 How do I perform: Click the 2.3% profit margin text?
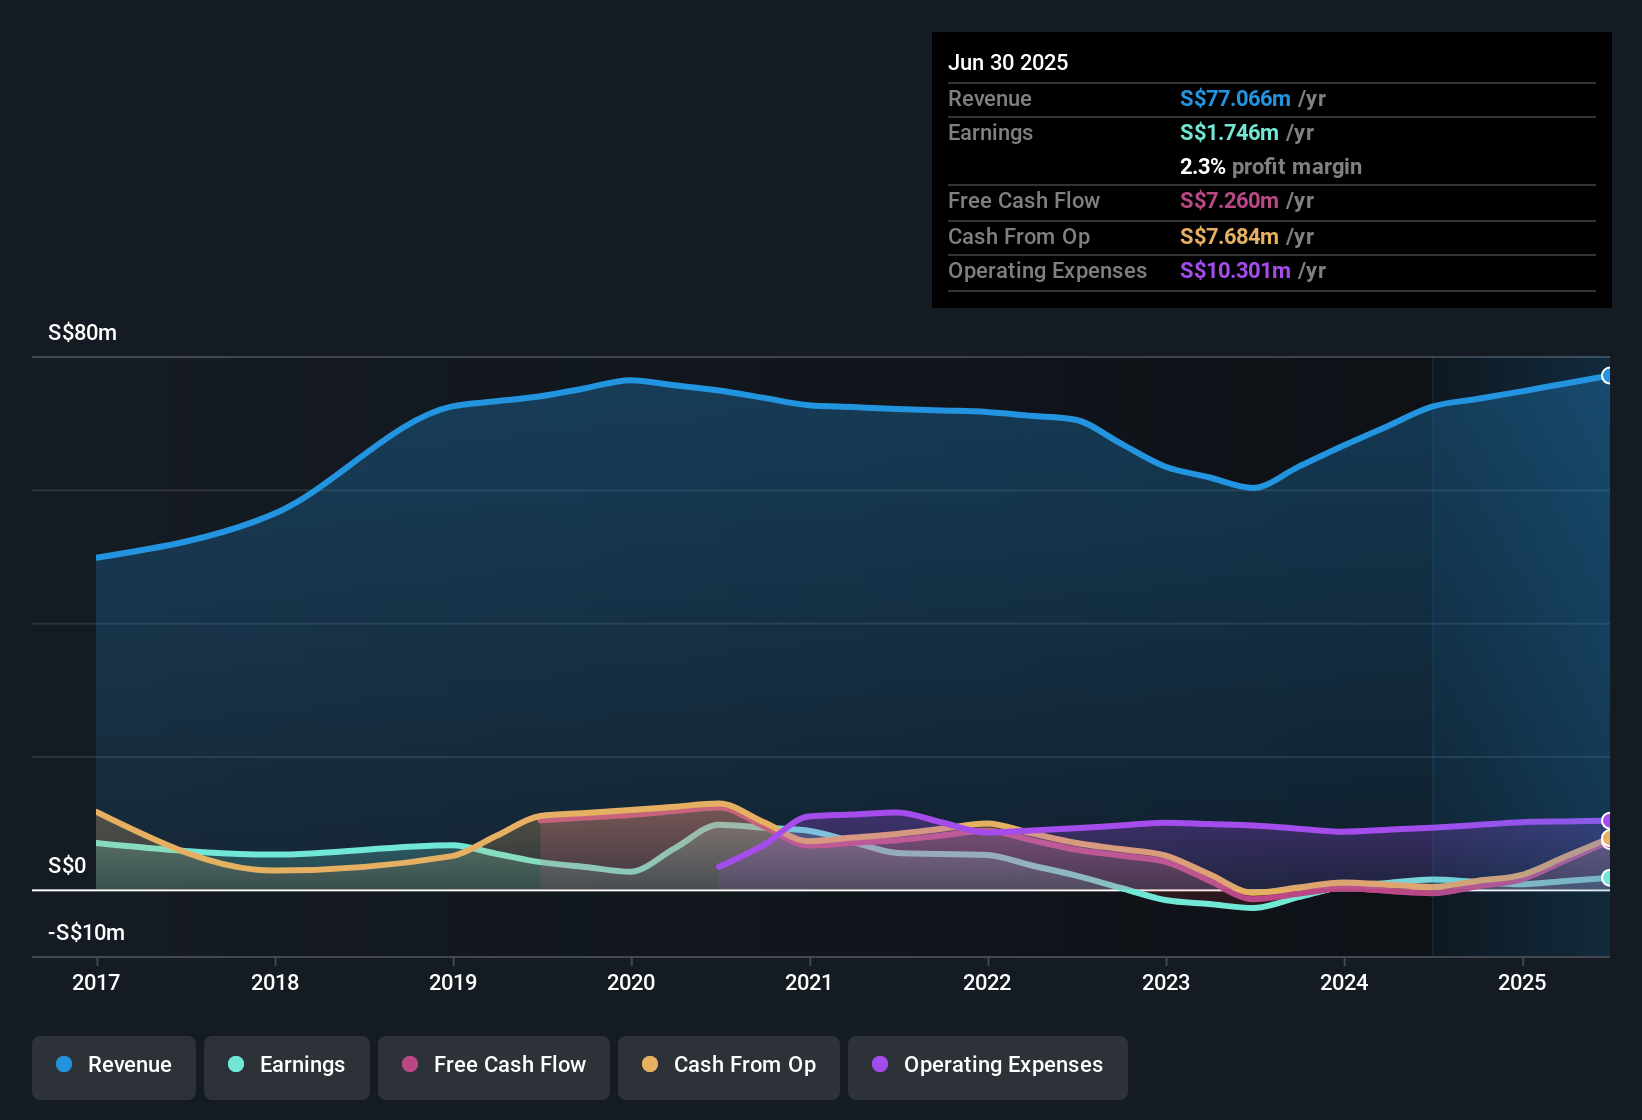tap(1270, 167)
